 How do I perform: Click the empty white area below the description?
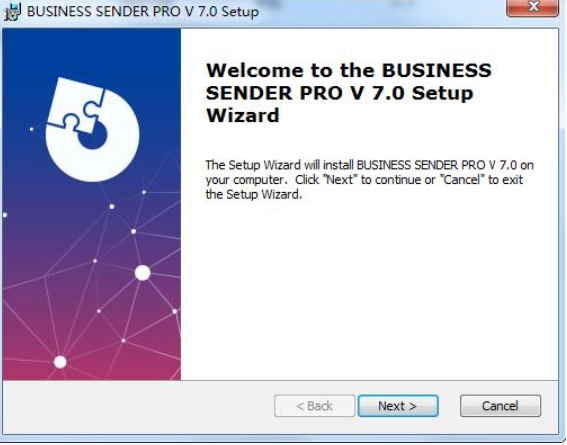369,289
